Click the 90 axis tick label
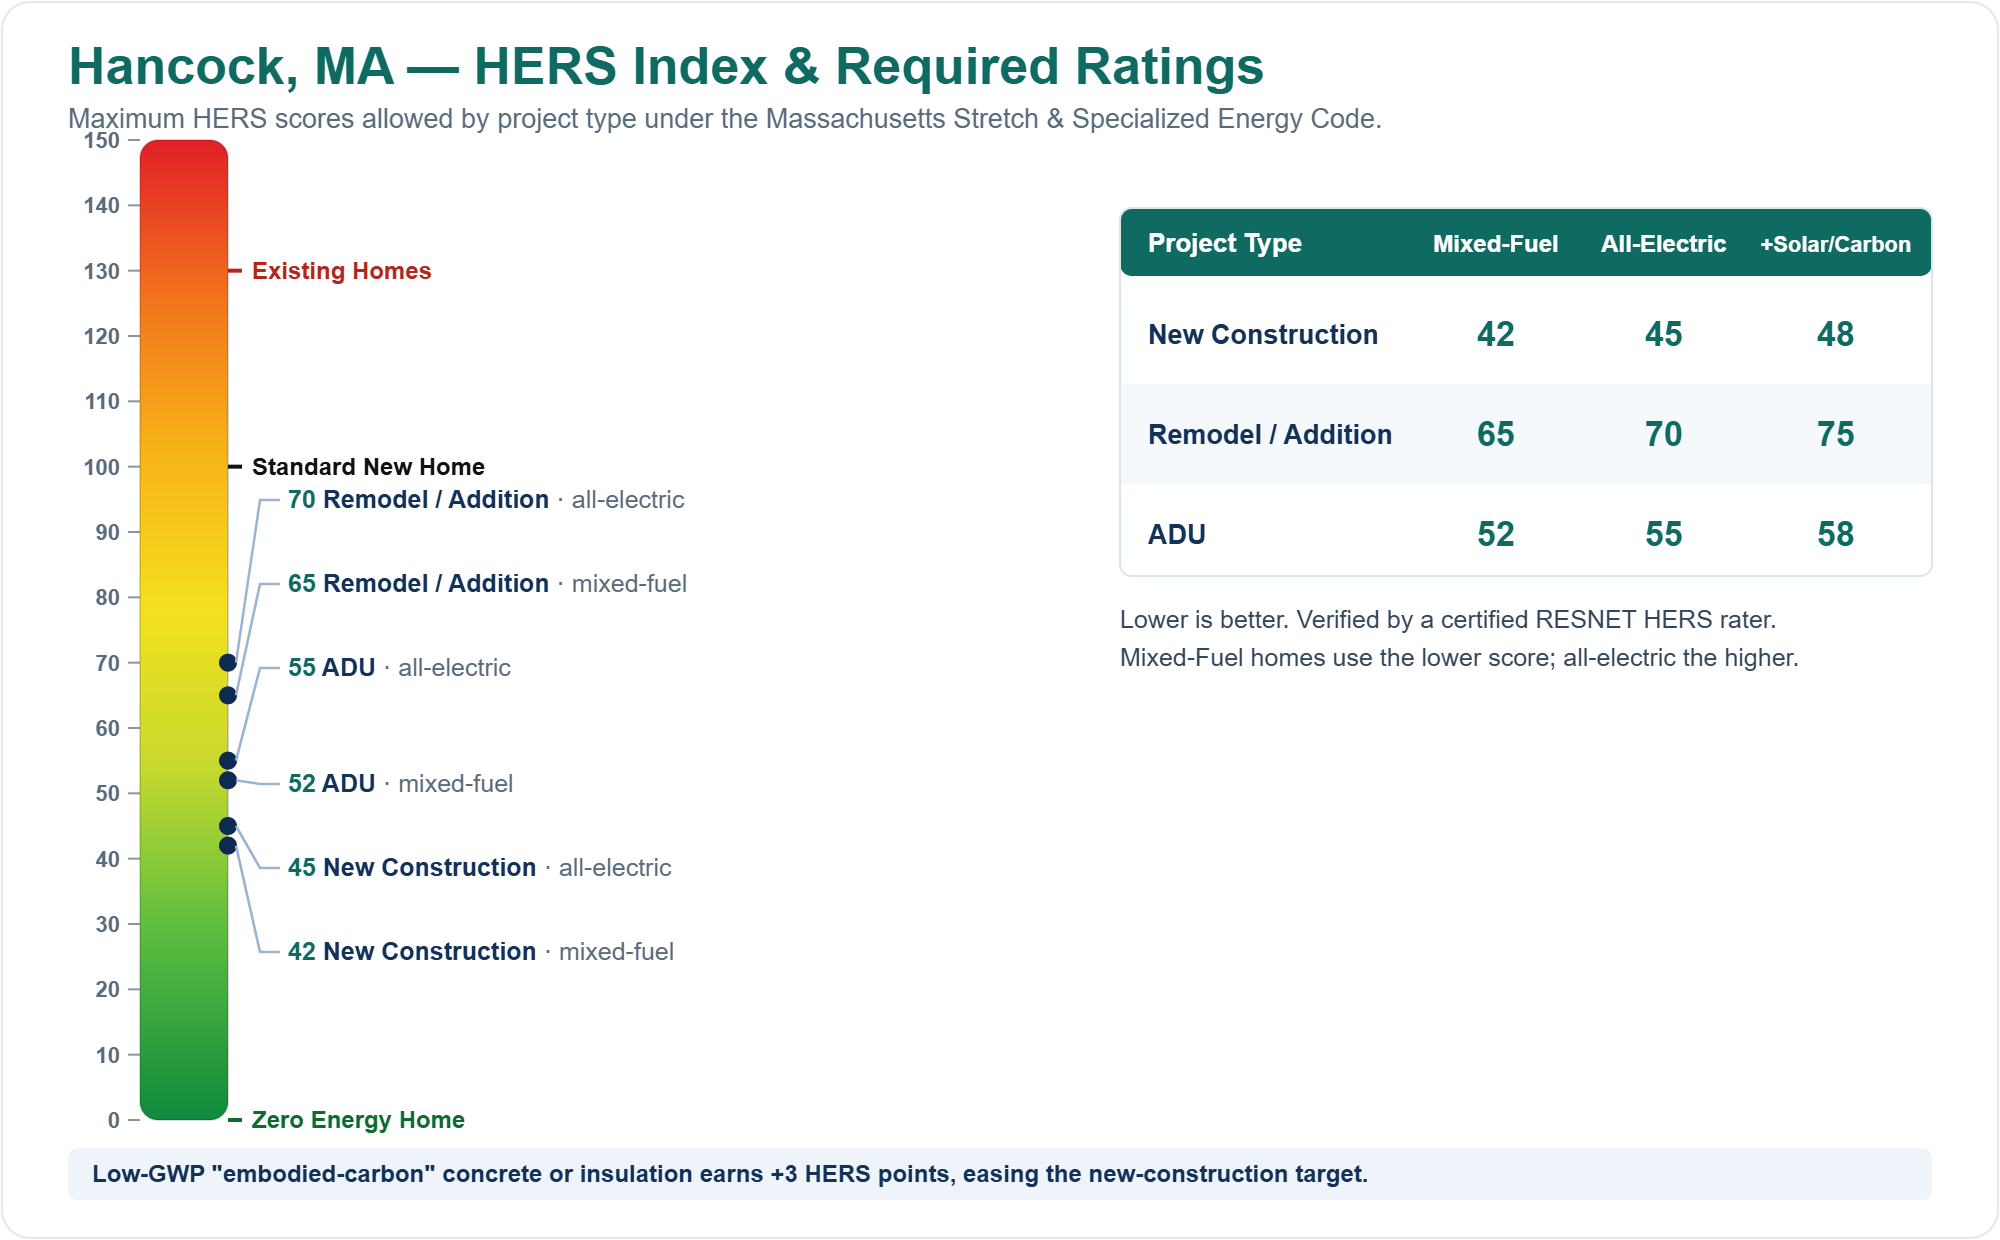Viewport: 2000px width, 1240px height. coord(108,533)
